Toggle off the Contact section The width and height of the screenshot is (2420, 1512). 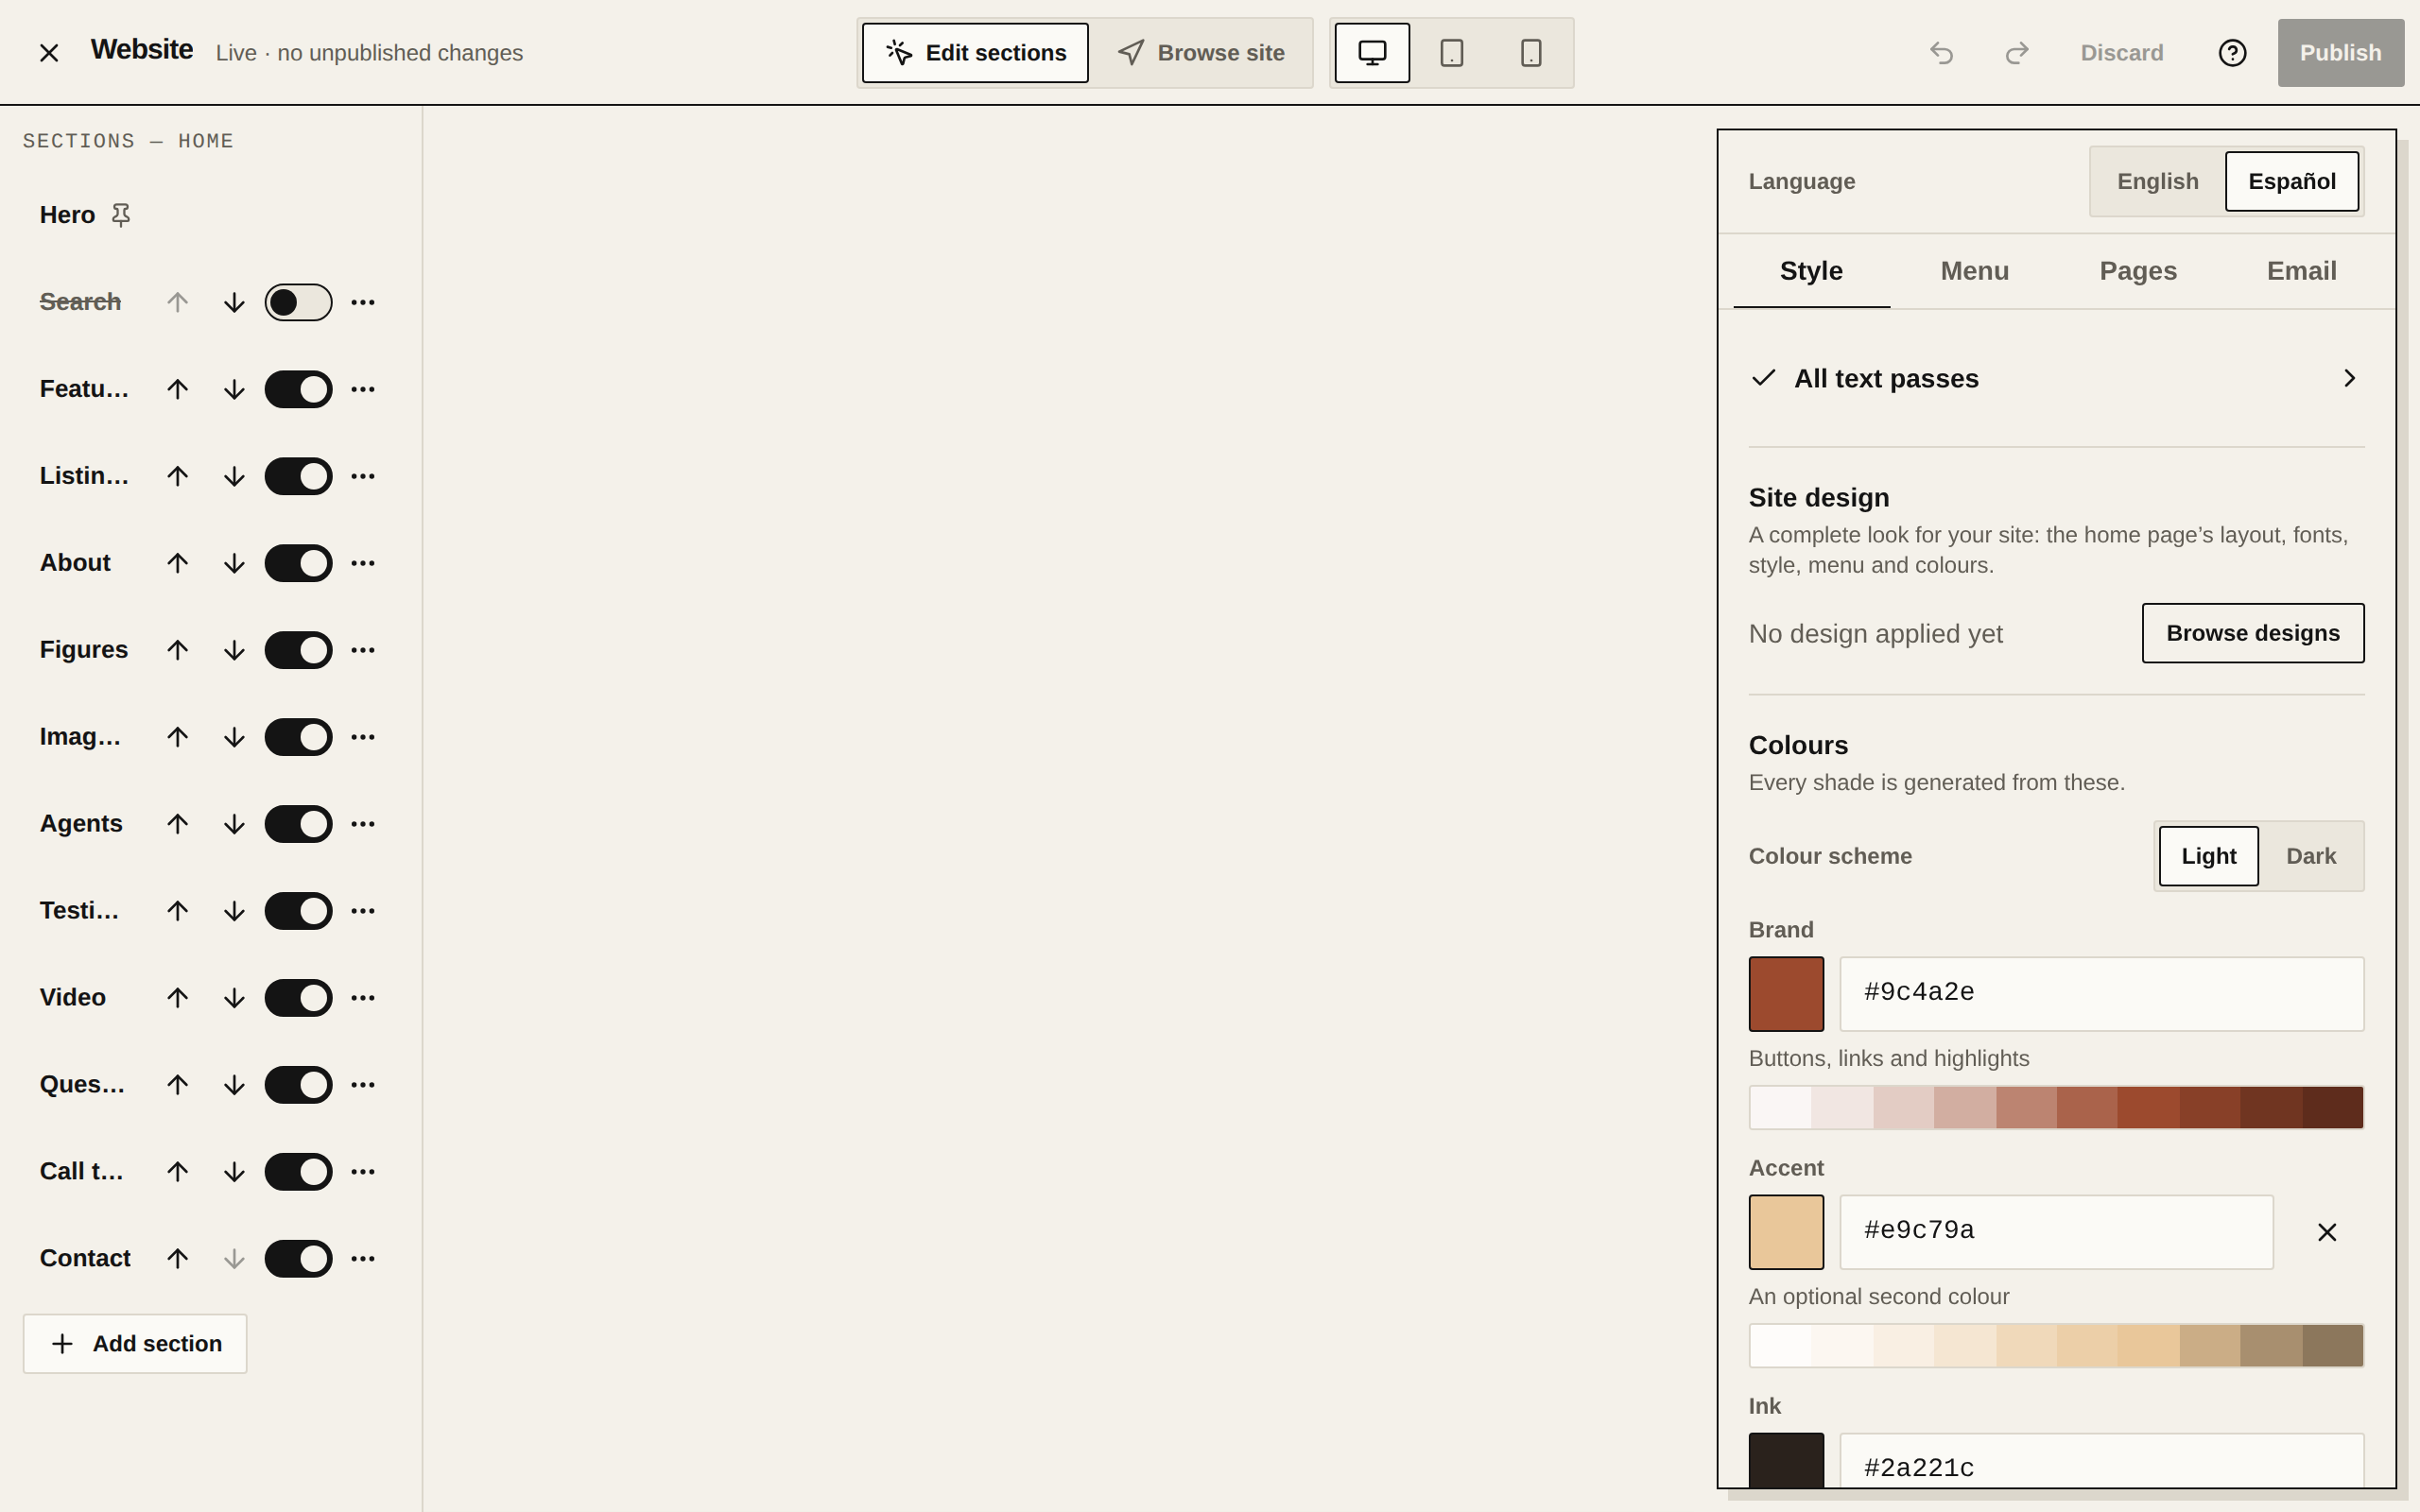(x=298, y=1259)
